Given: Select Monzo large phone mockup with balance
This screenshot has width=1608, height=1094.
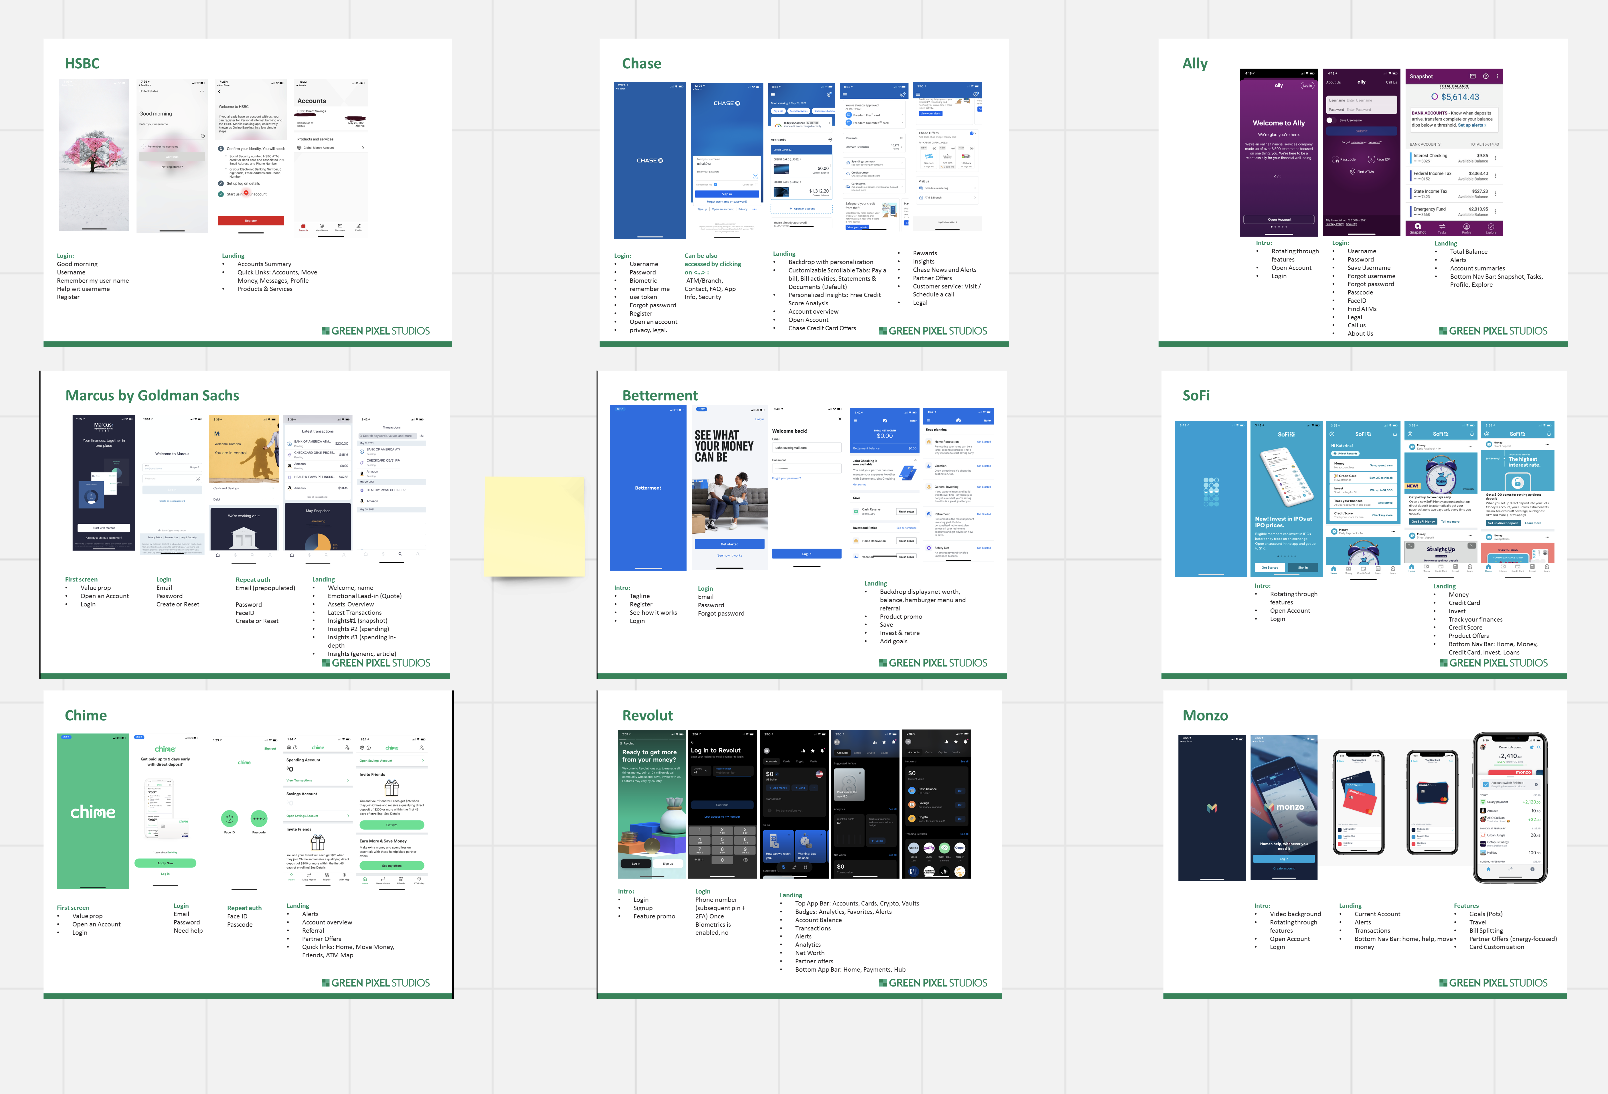Looking at the screenshot, I should (x=1510, y=808).
